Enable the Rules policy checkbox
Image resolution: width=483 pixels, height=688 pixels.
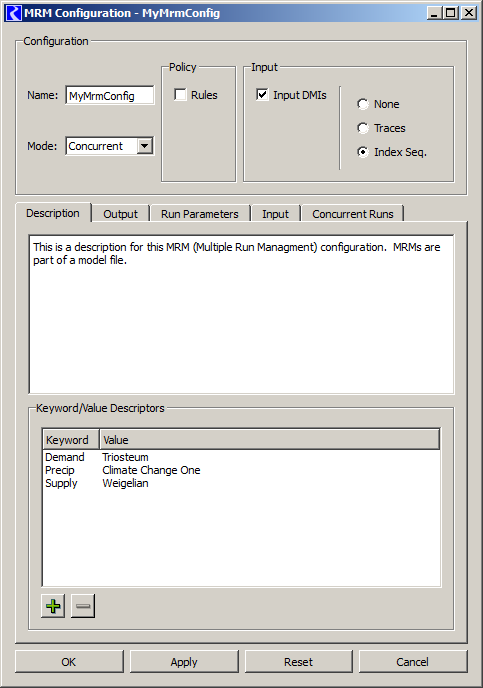coord(180,95)
